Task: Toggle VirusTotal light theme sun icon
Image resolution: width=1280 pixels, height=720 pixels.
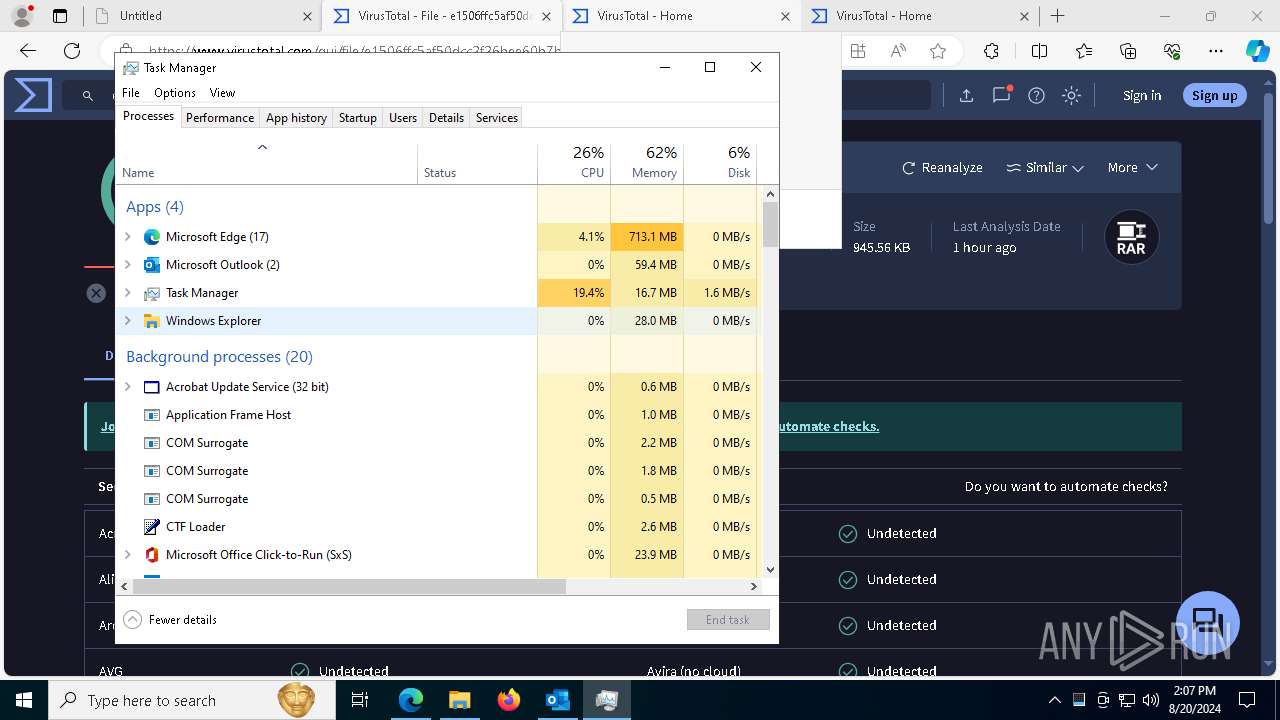Action: coord(1072,95)
